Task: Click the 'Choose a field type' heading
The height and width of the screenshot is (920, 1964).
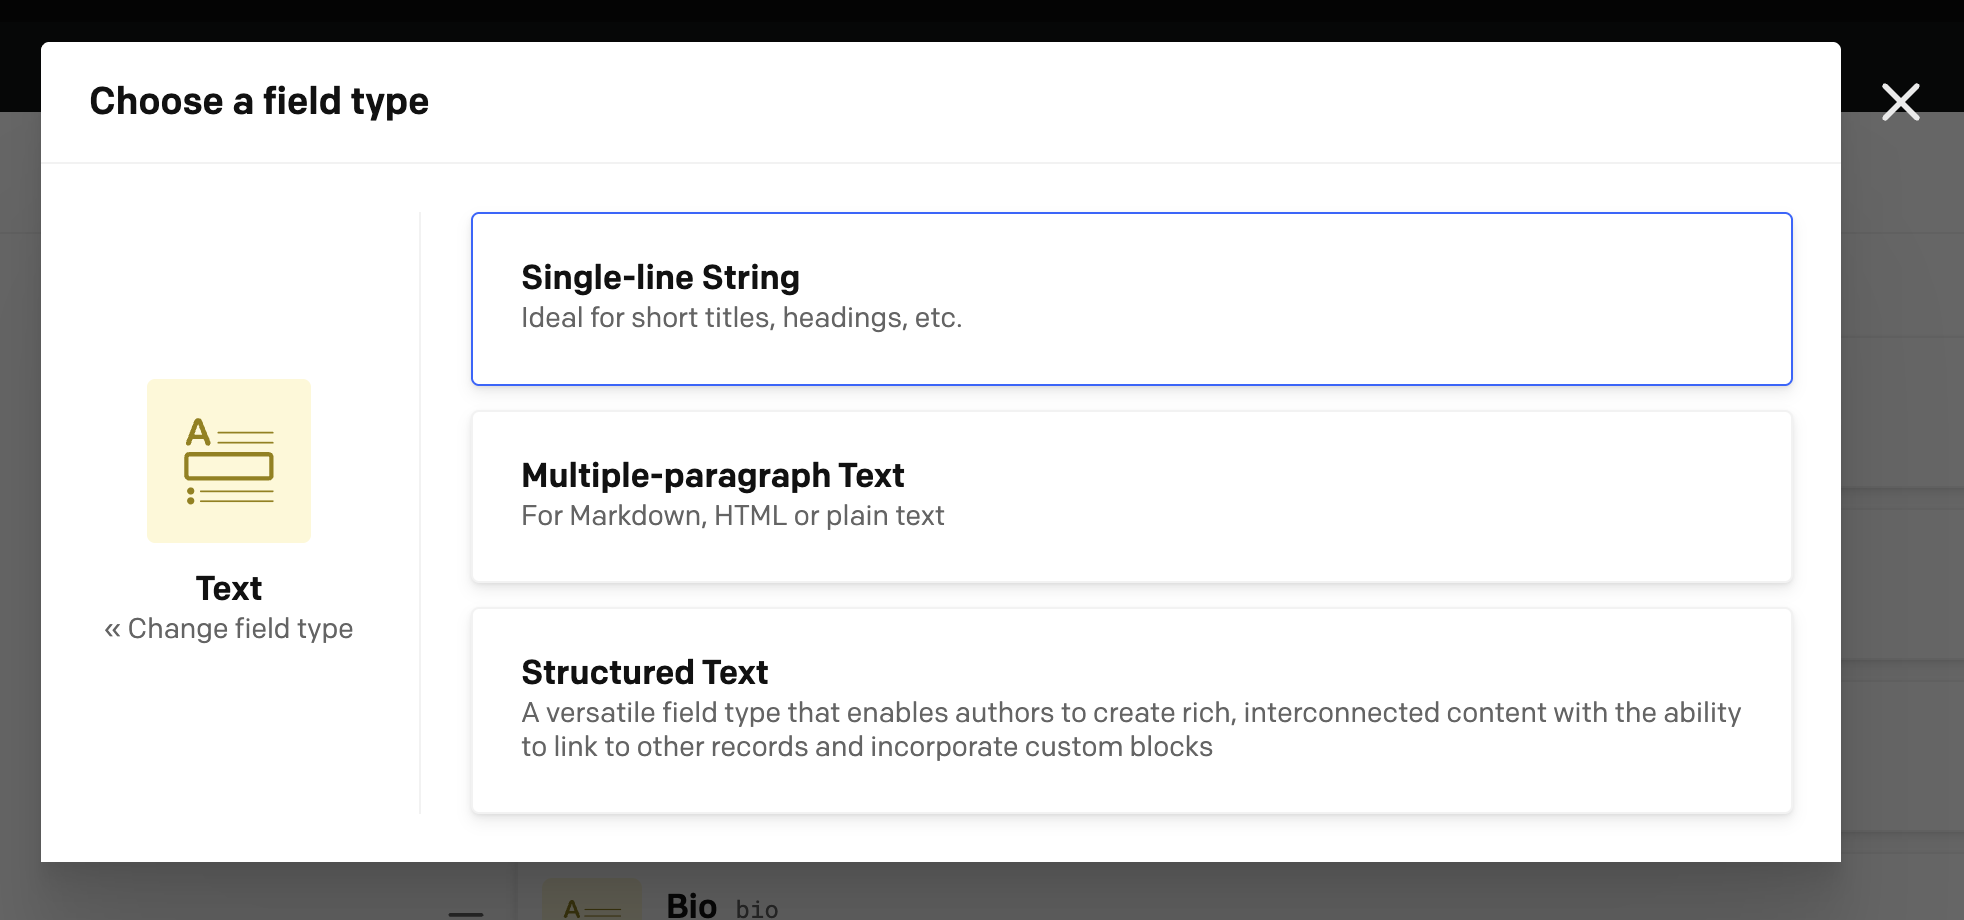Action: pyautogui.click(x=259, y=101)
